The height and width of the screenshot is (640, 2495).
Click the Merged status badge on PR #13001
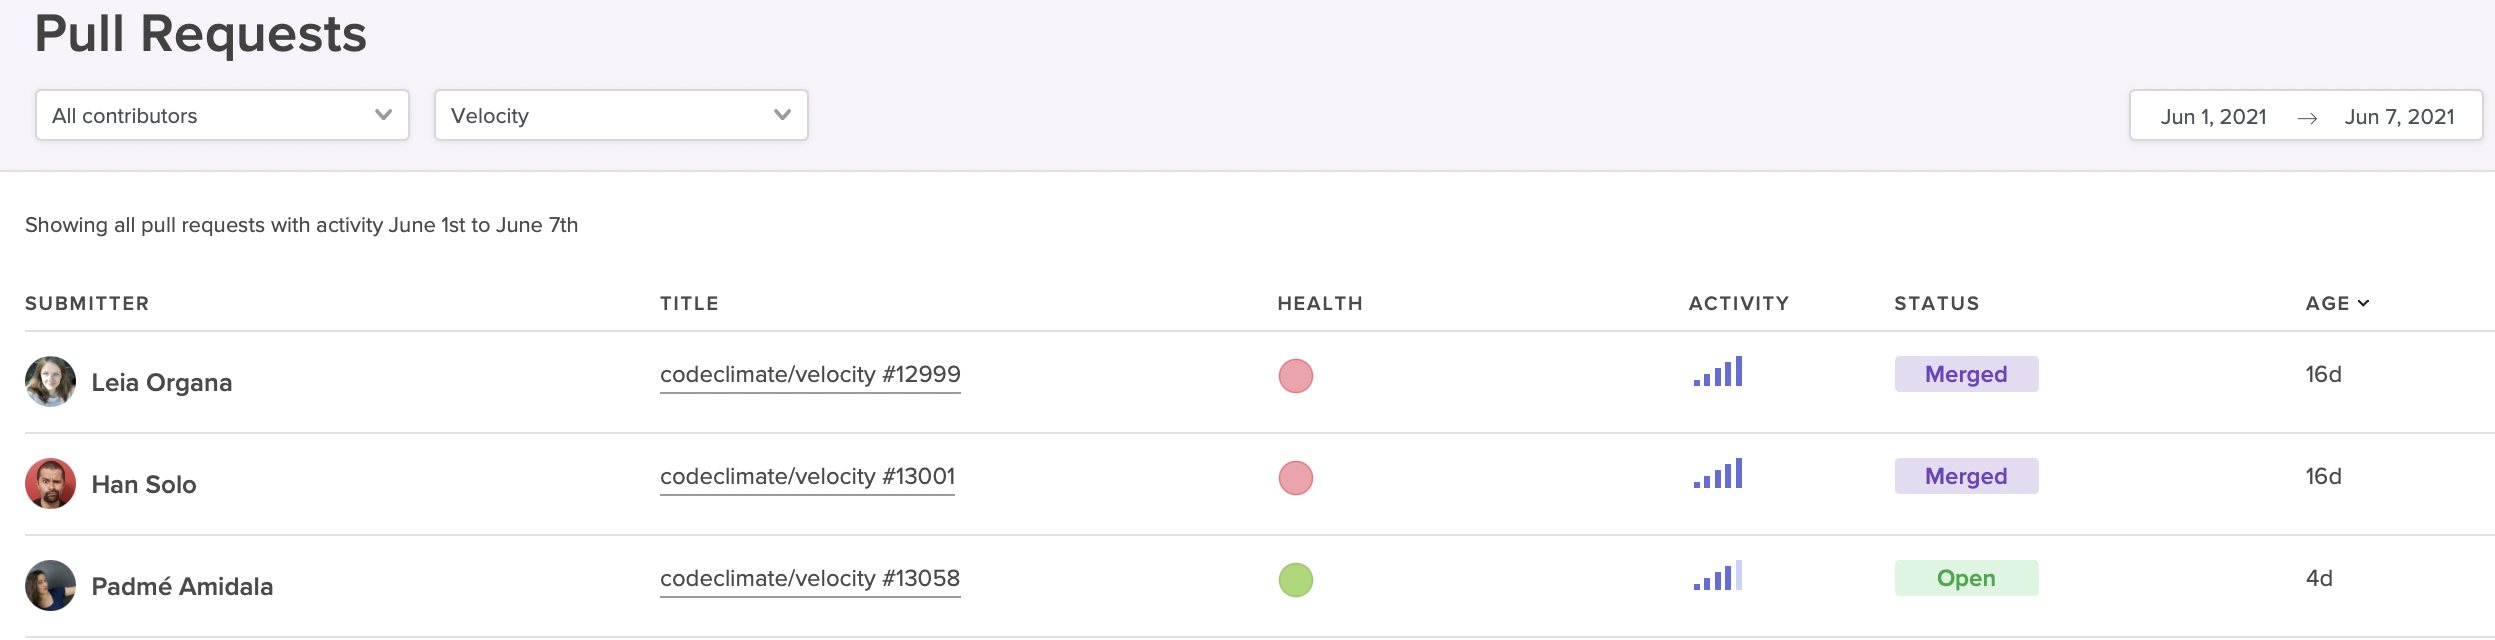(x=1965, y=476)
